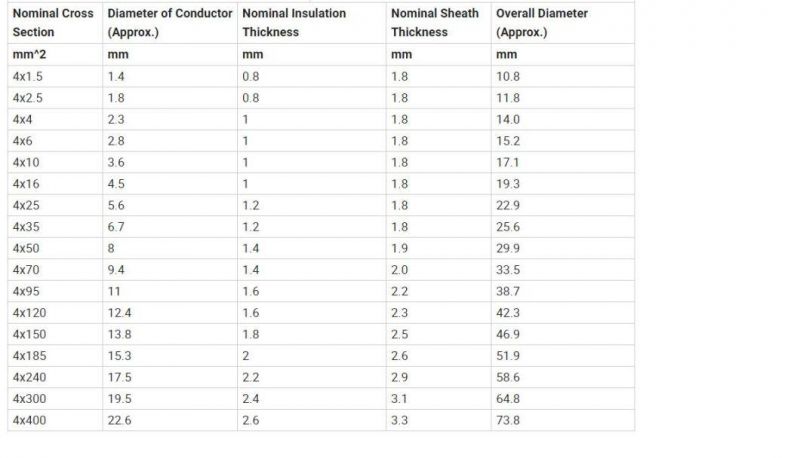Select the Nominal Sheath Thickness header
The height and width of the screenshot is (458, 800).
point(438,22)
